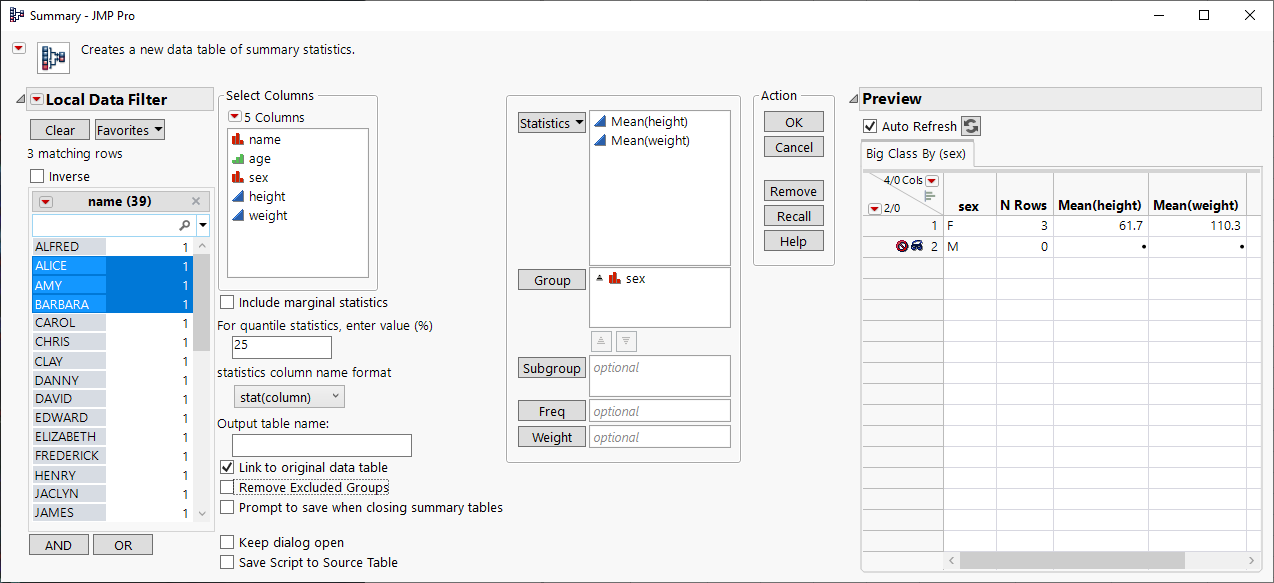Remove the name (39) filter with X

click(196, 201)
